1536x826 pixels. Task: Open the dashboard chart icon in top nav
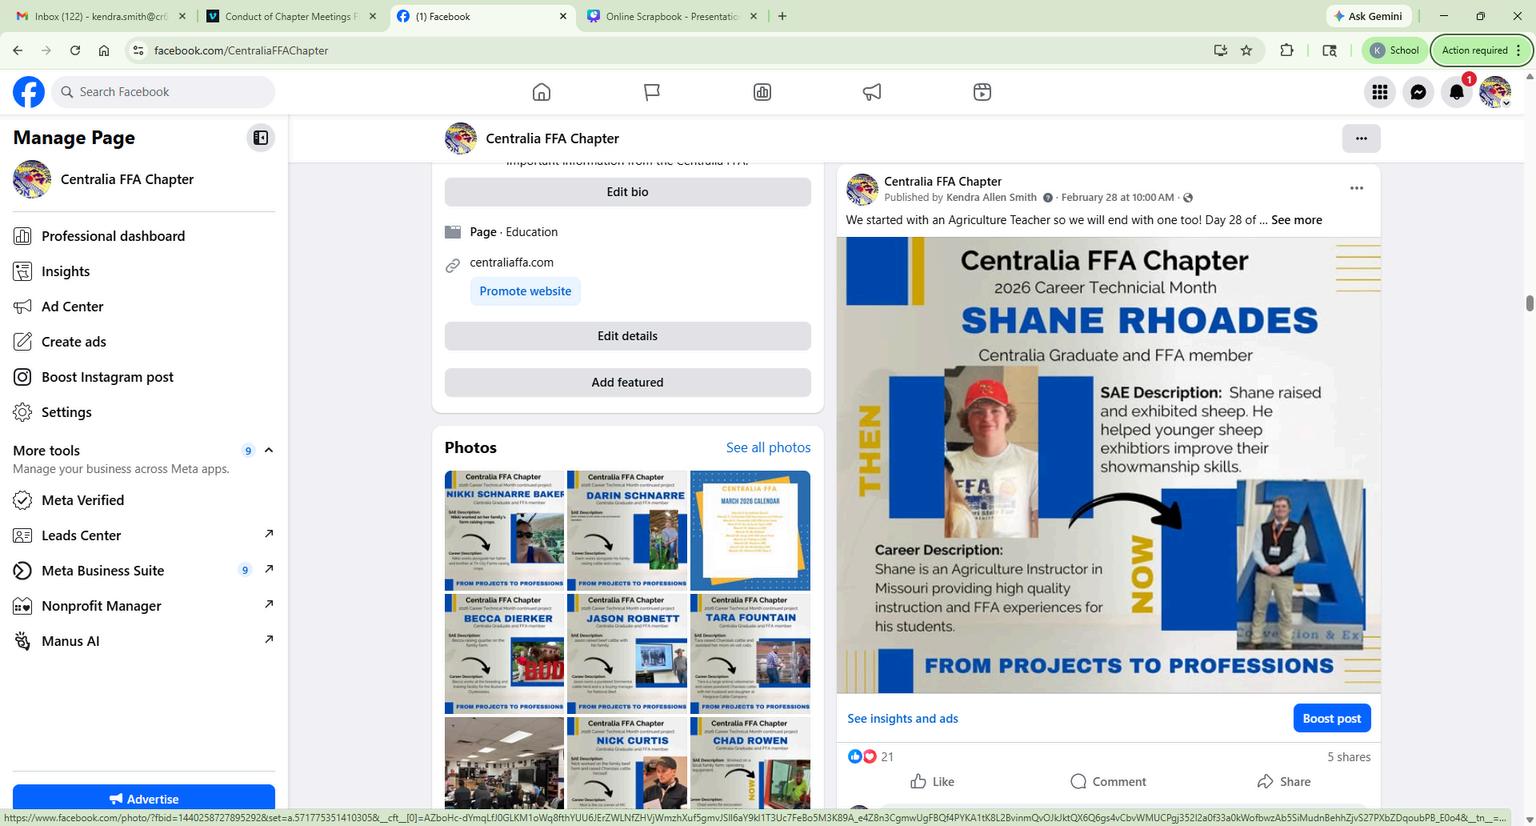point(762,92)
